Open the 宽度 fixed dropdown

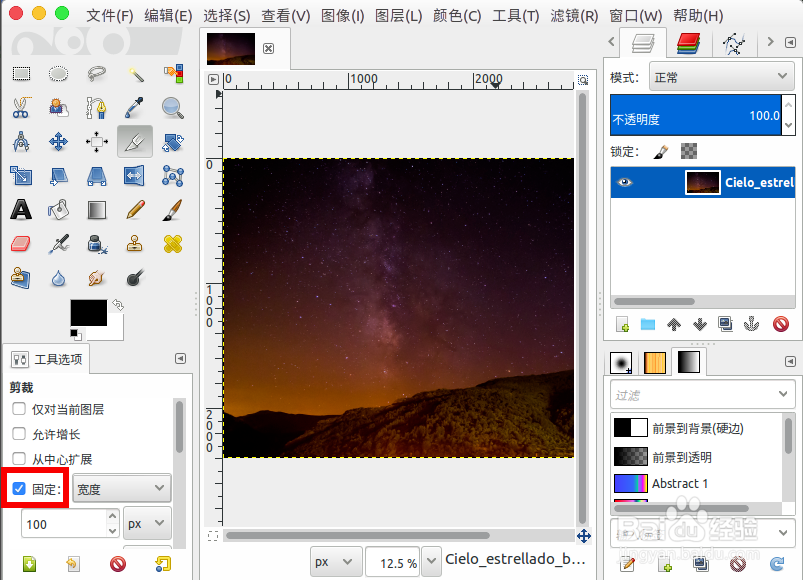coord(122,488)
